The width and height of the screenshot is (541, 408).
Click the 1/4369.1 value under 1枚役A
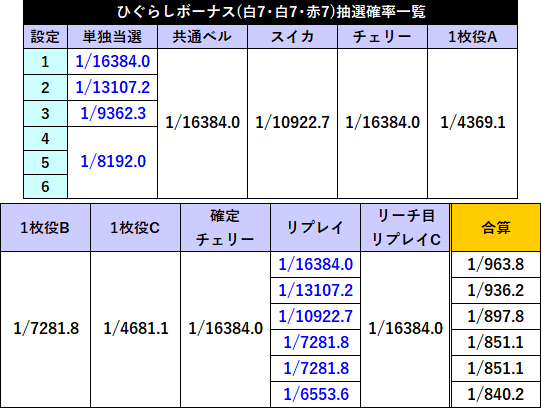click(x=472, y=123)
